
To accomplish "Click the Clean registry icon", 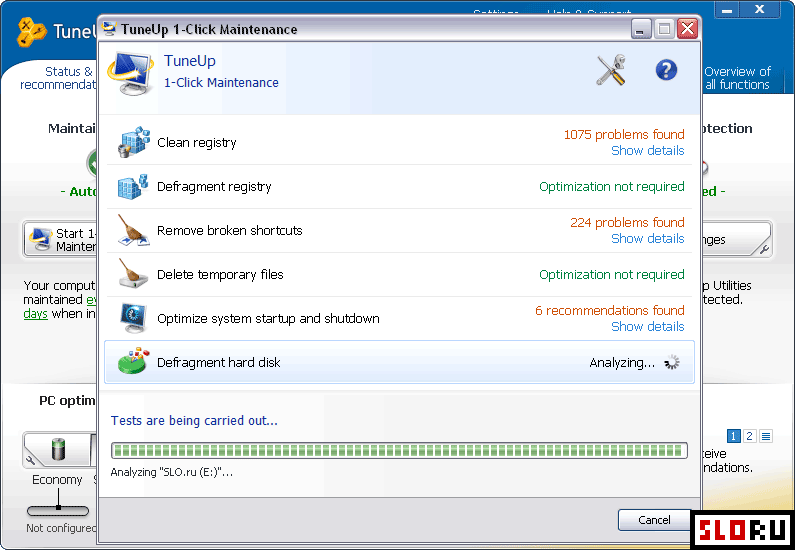I will coord(134,142).
